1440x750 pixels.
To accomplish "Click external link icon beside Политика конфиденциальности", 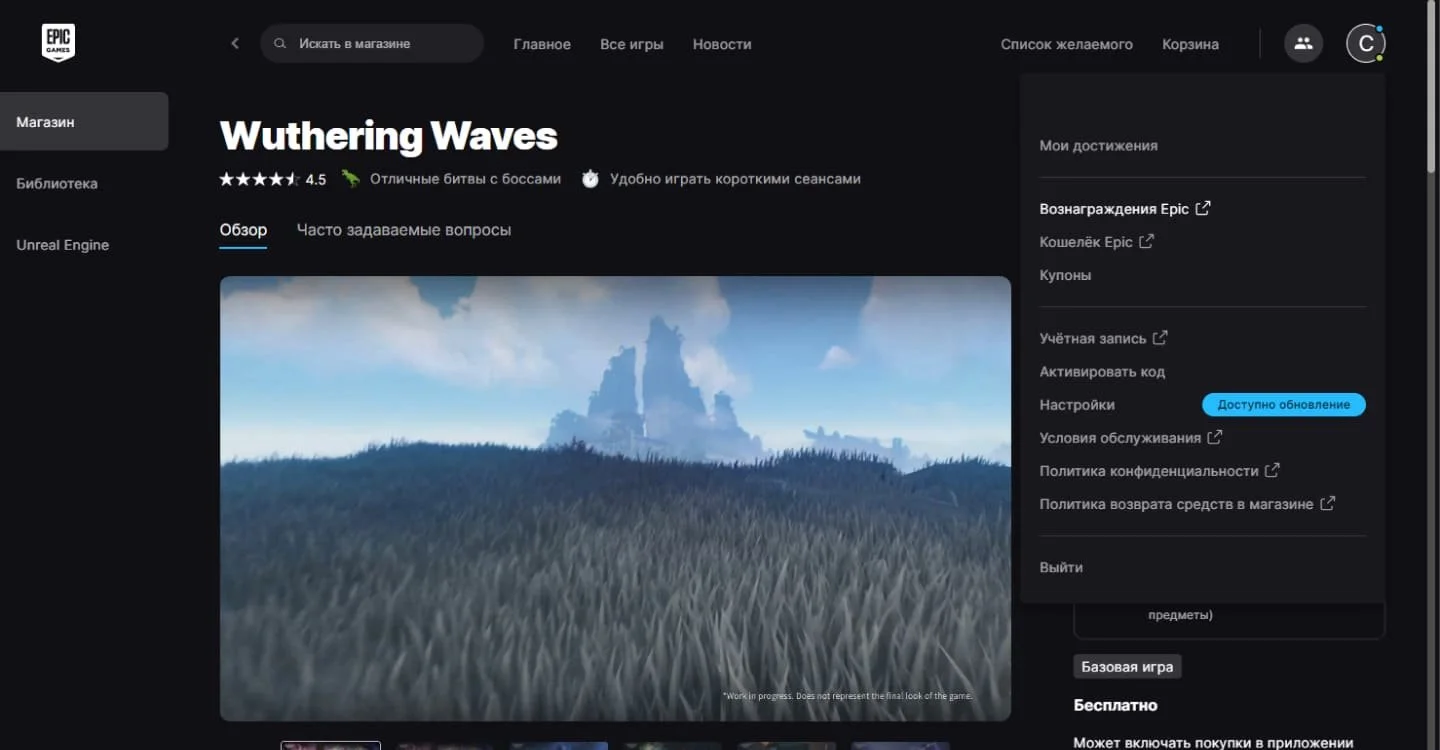I will 1272,470.
